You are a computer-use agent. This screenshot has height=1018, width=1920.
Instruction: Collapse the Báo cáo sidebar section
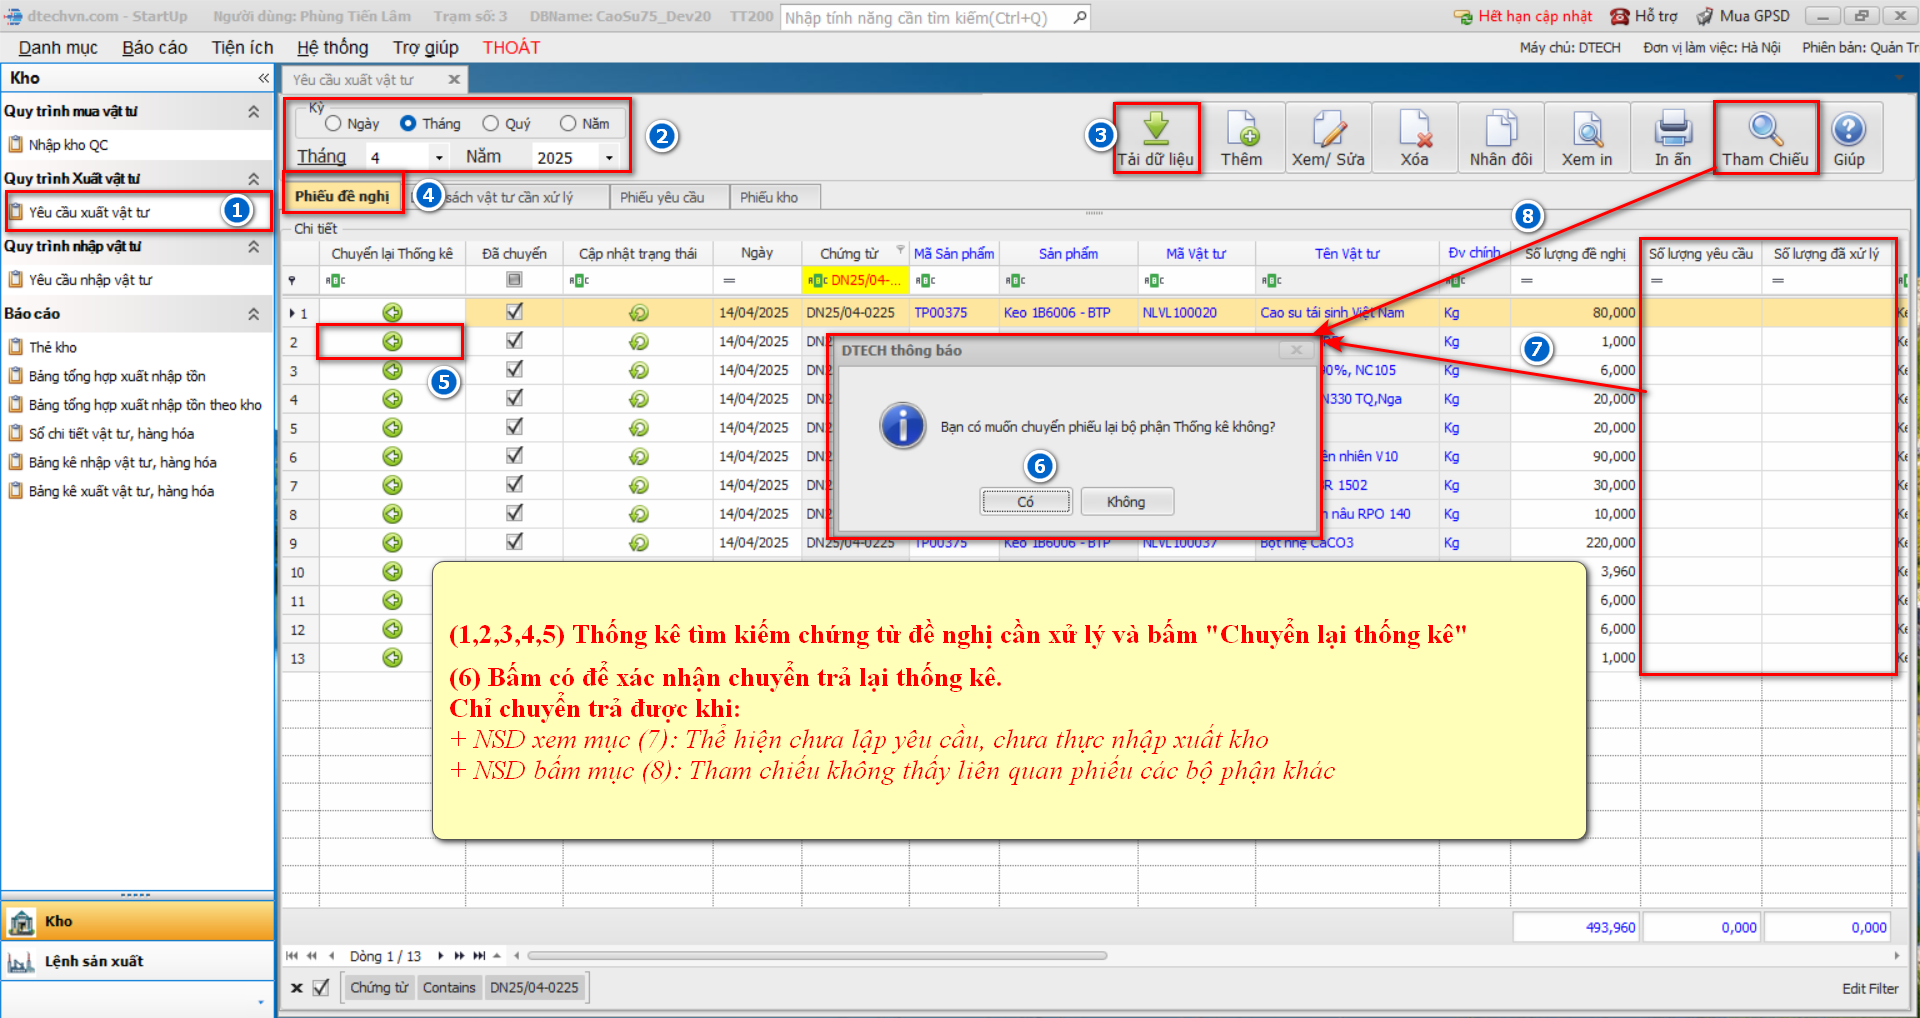pyautogui.click(x=253, y=314)
